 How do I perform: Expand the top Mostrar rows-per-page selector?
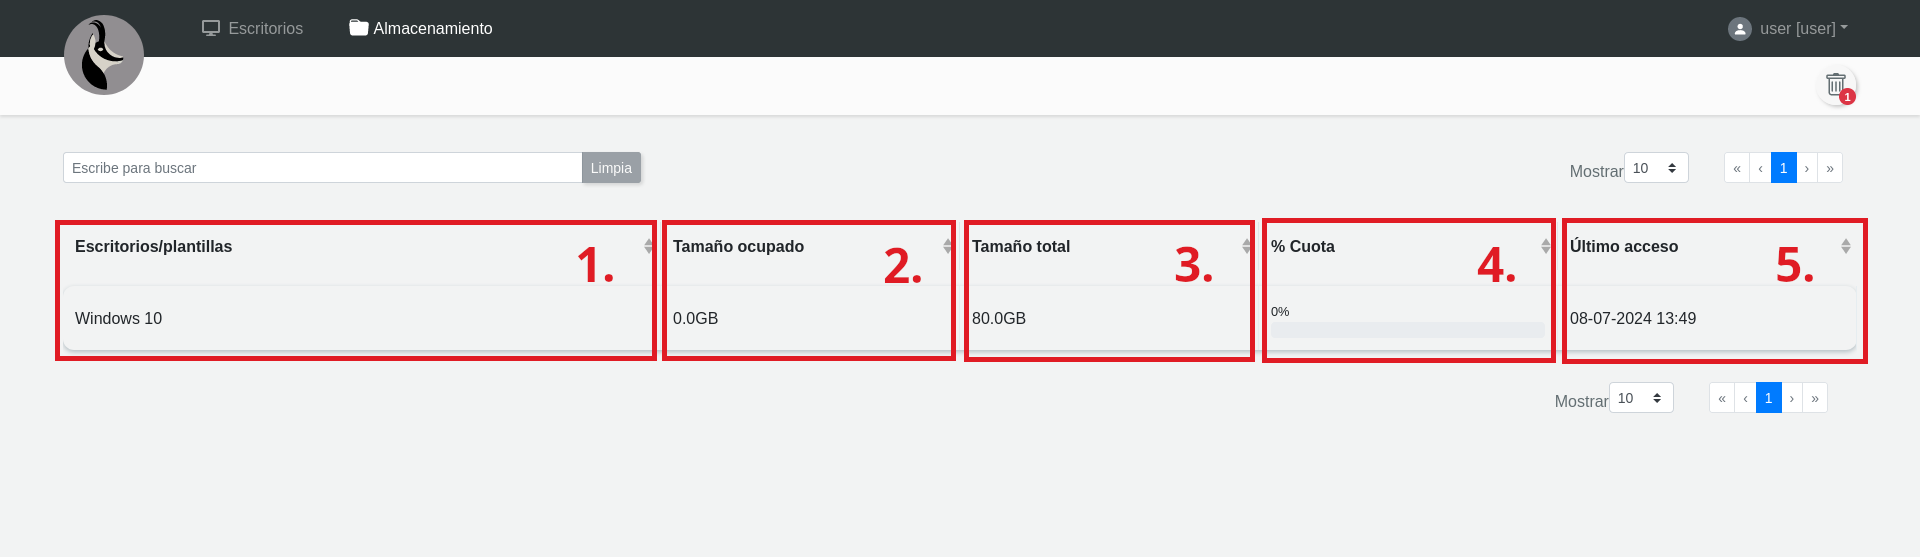(1655, 168)
